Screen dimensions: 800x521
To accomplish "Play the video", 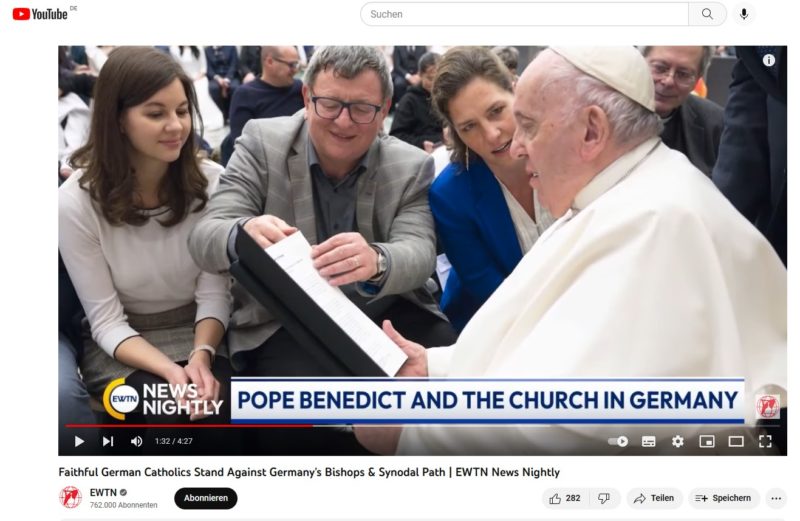I will coord(79,441).
